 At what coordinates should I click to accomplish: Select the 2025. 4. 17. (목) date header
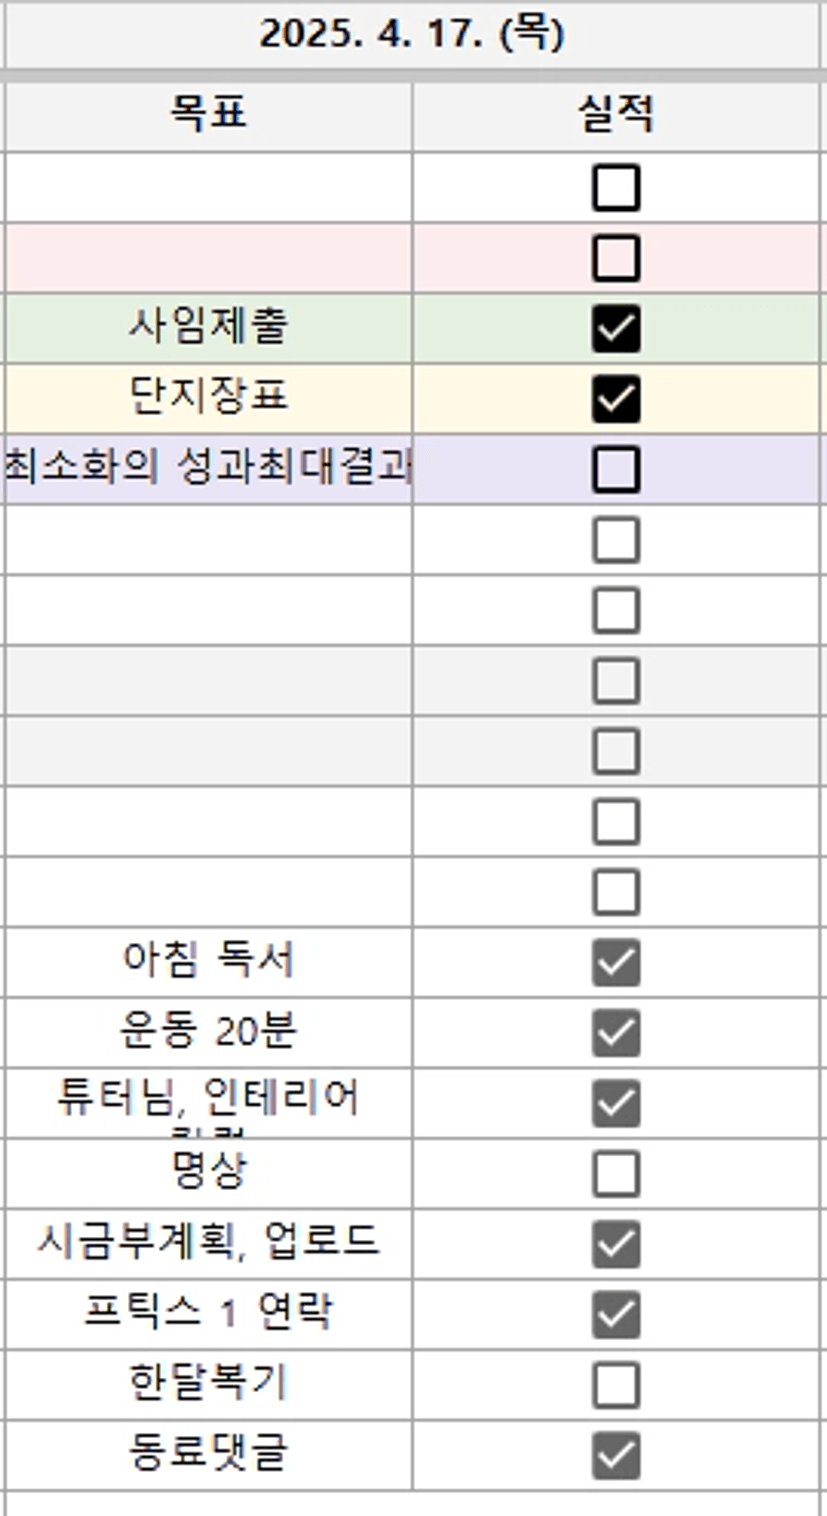(412, 35)
